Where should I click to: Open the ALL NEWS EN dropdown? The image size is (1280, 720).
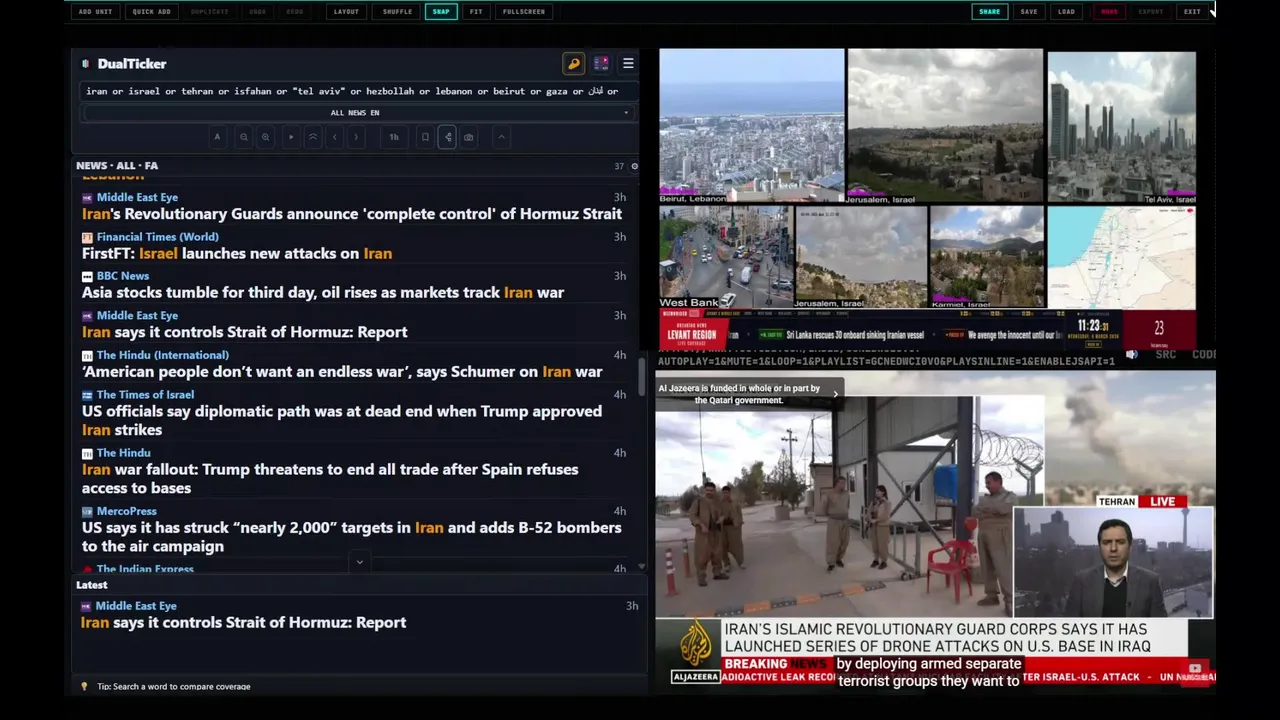[357, 113]
